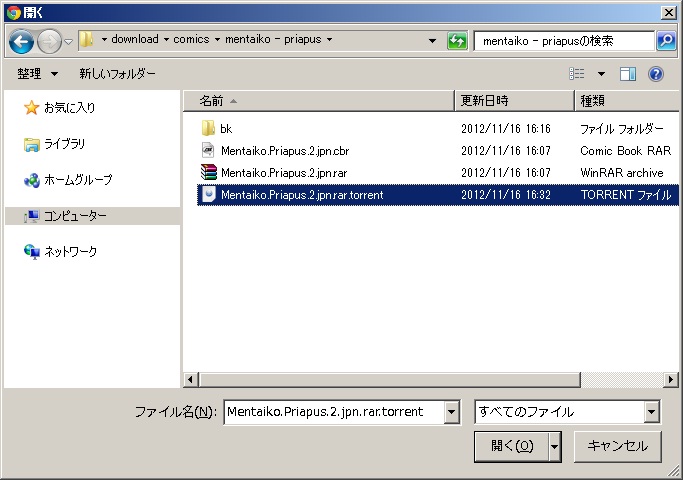This screenshot has height=480, width=683.
Task: Click the green refresh button
Action: 458,41
